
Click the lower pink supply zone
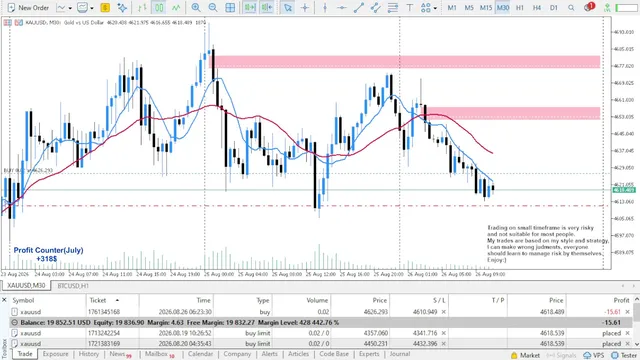tap(510, 113)
